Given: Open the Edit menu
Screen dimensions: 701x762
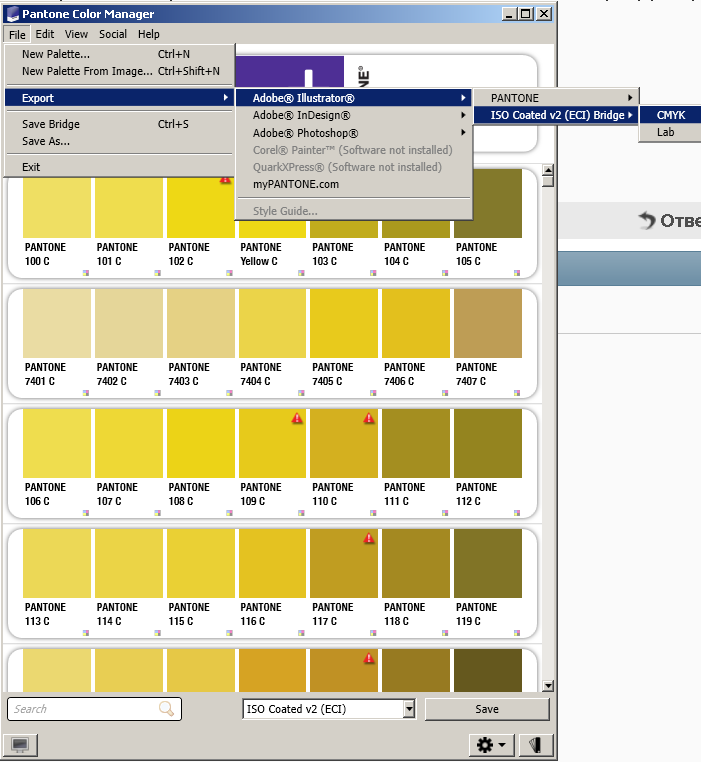Looking at the screenshot, I should pos(45,34).
